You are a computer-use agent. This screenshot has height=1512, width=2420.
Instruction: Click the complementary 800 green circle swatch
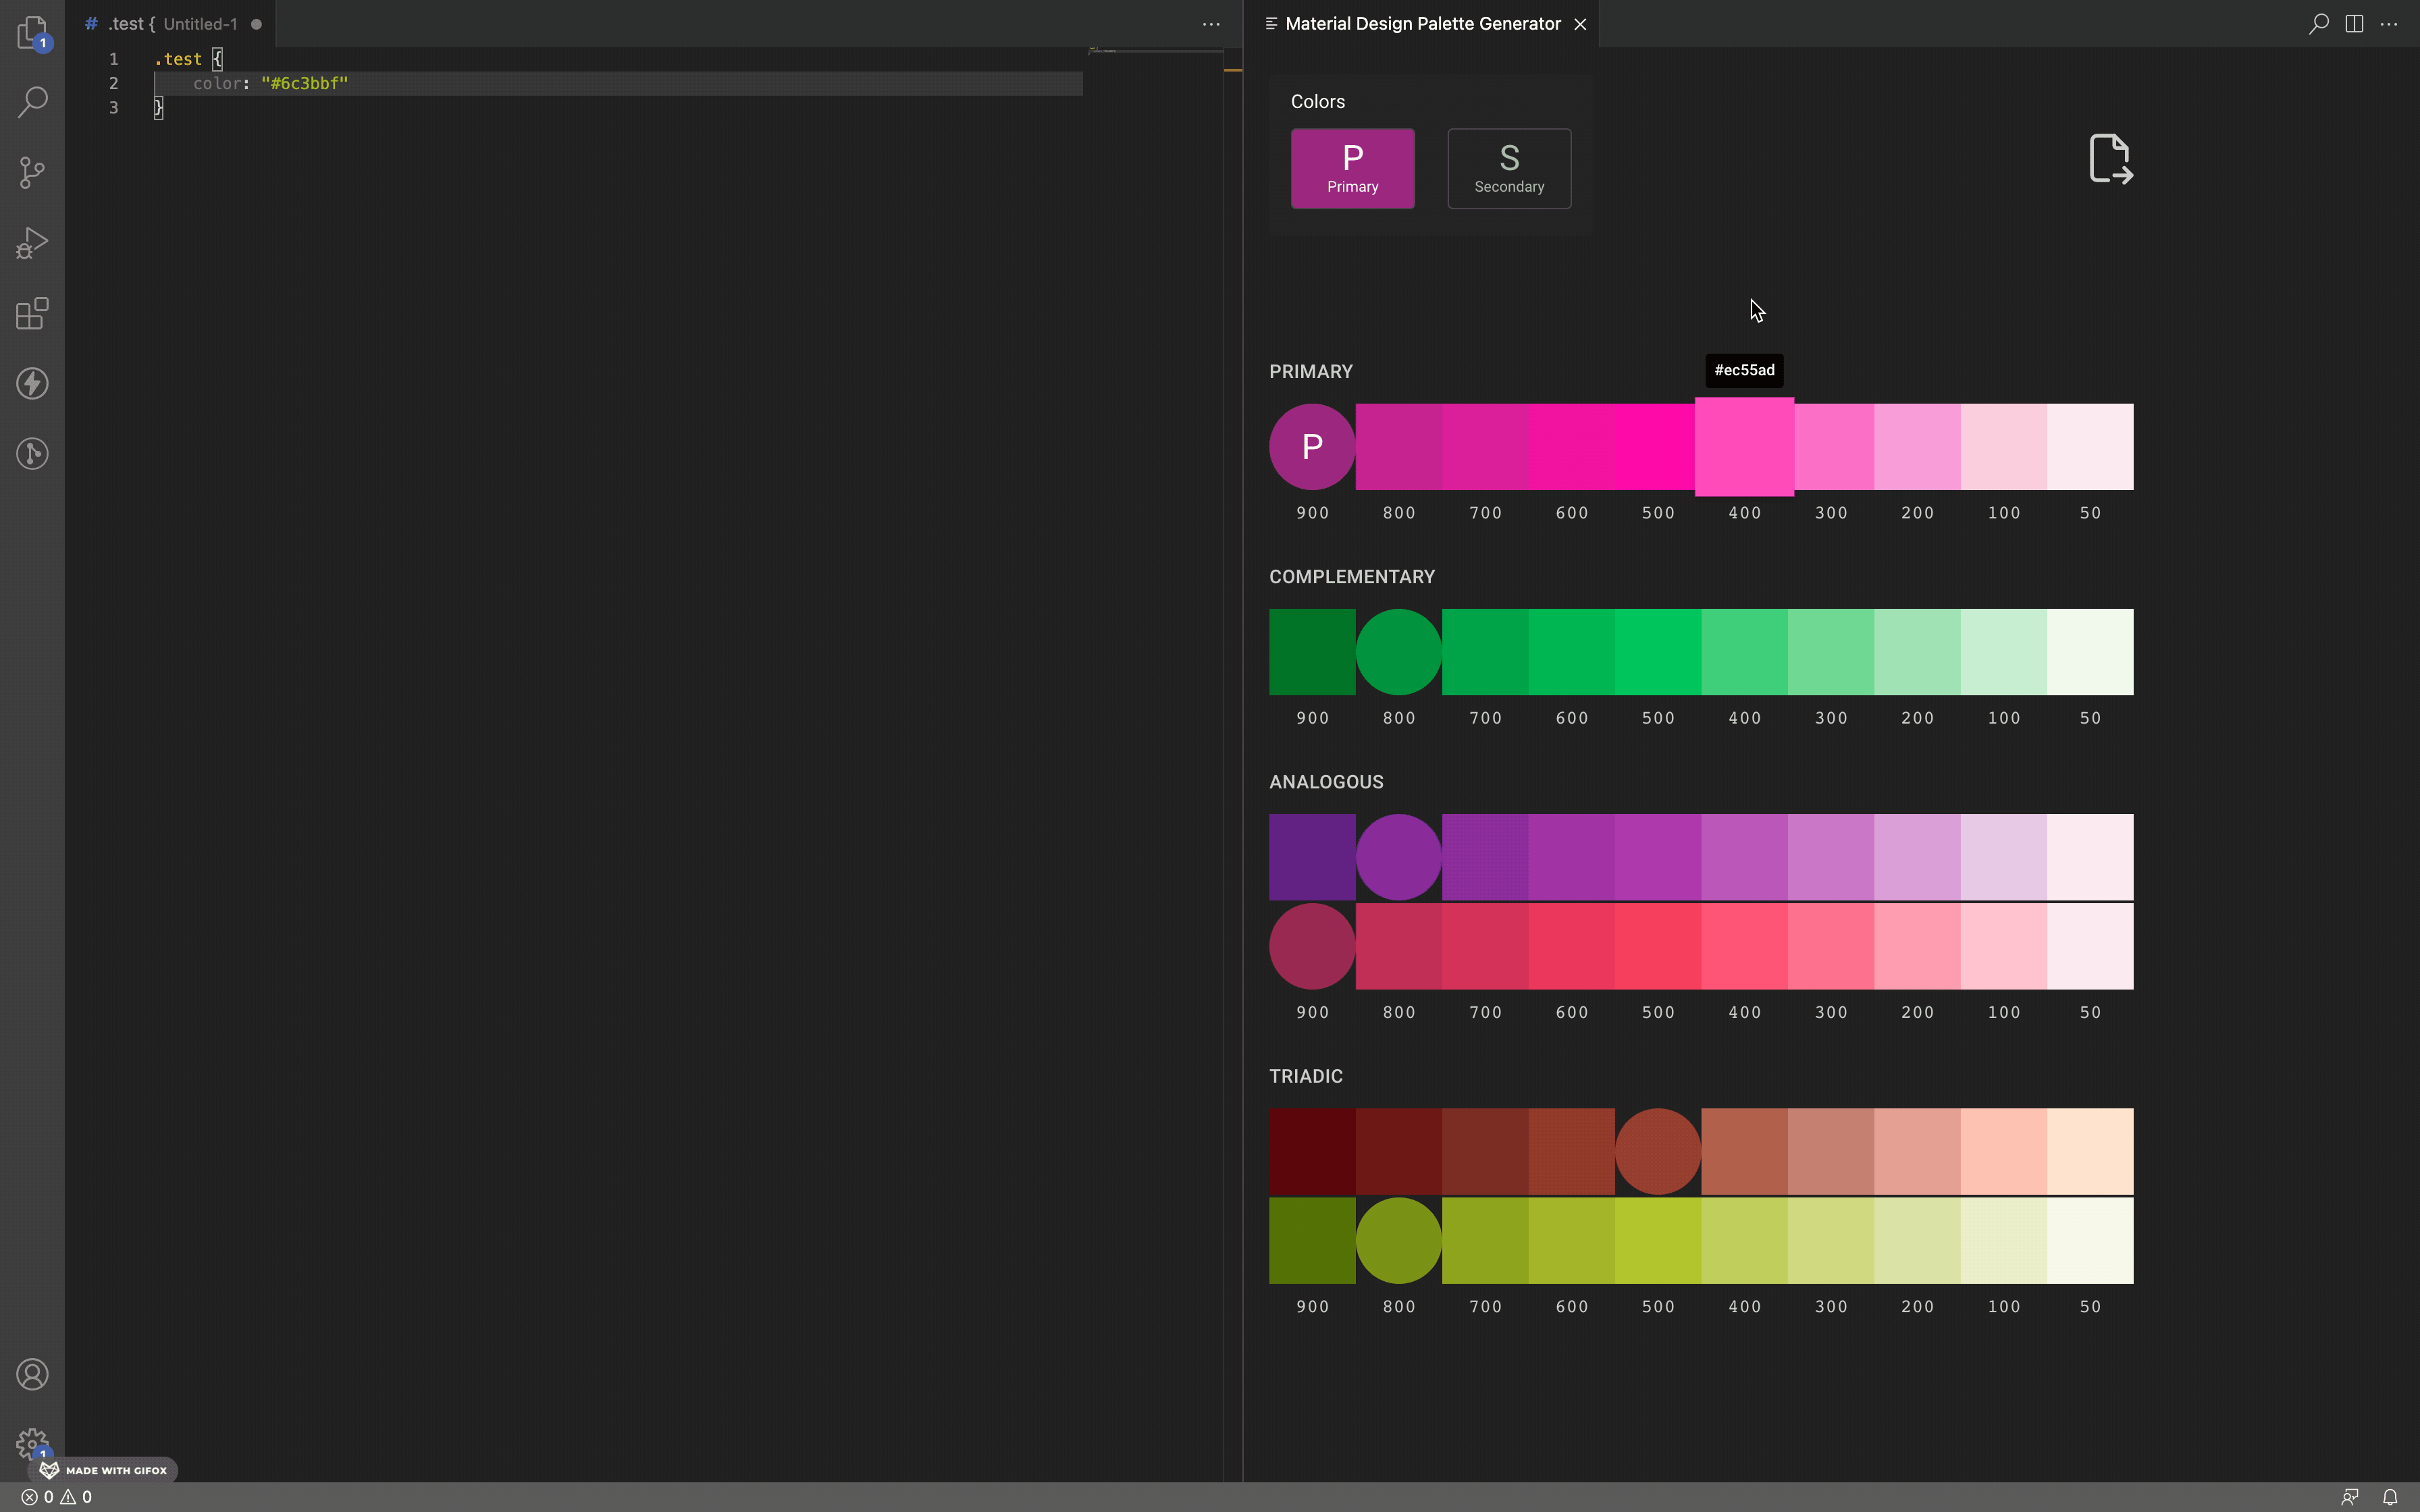(x=1398, y=652)
